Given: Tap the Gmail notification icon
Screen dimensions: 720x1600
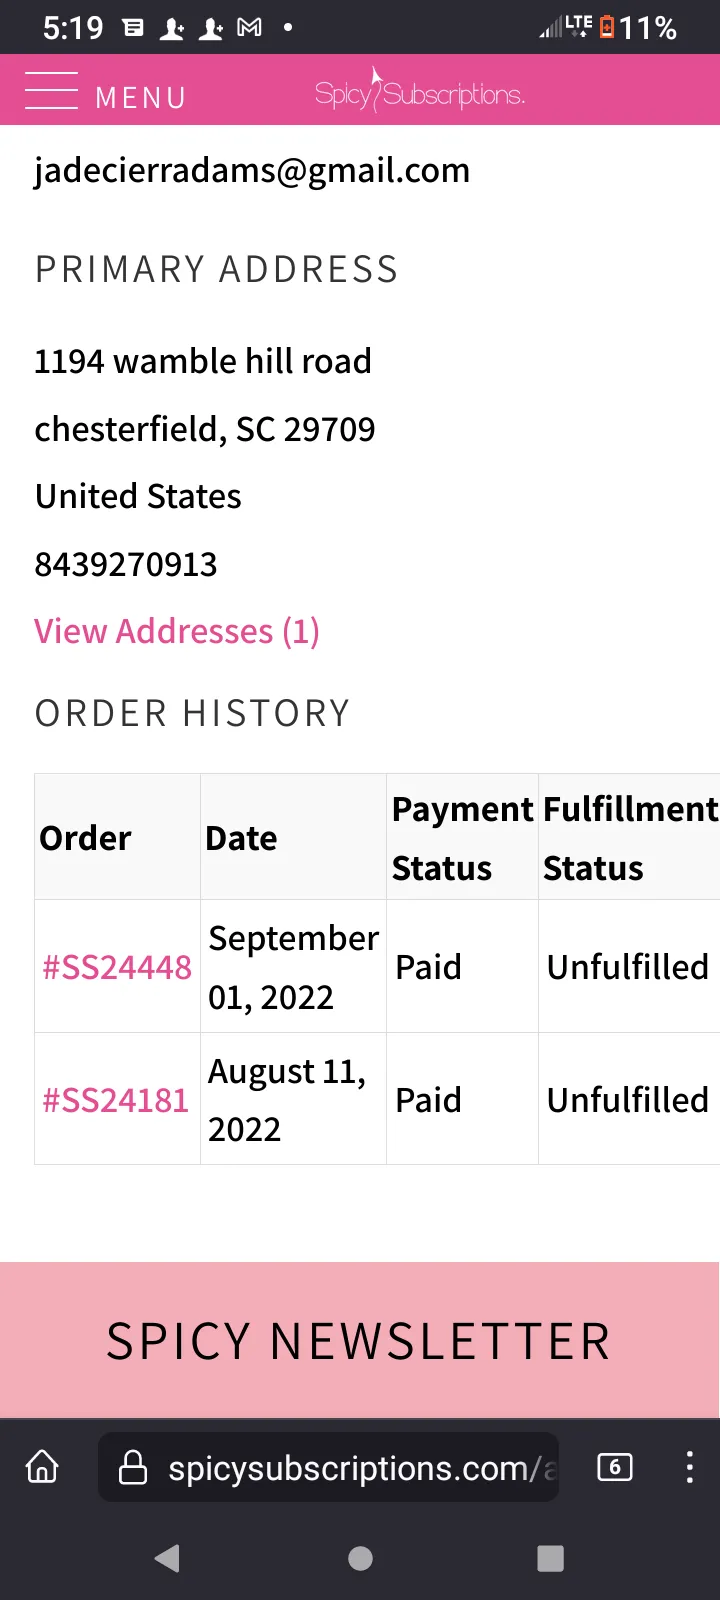Looking at the screenshot, I should [x=249, y=28].
